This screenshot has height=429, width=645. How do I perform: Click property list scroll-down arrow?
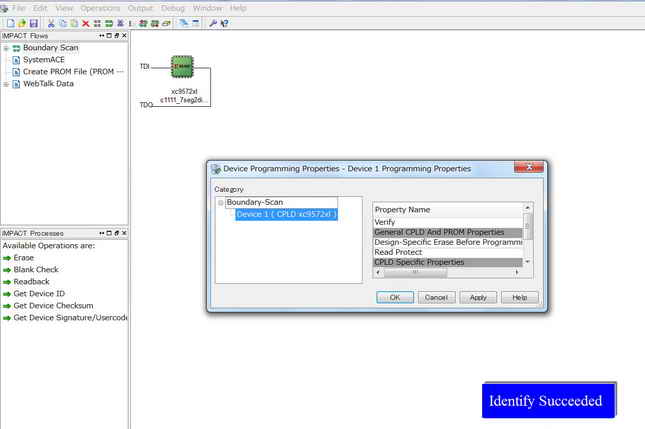(527, 262)
